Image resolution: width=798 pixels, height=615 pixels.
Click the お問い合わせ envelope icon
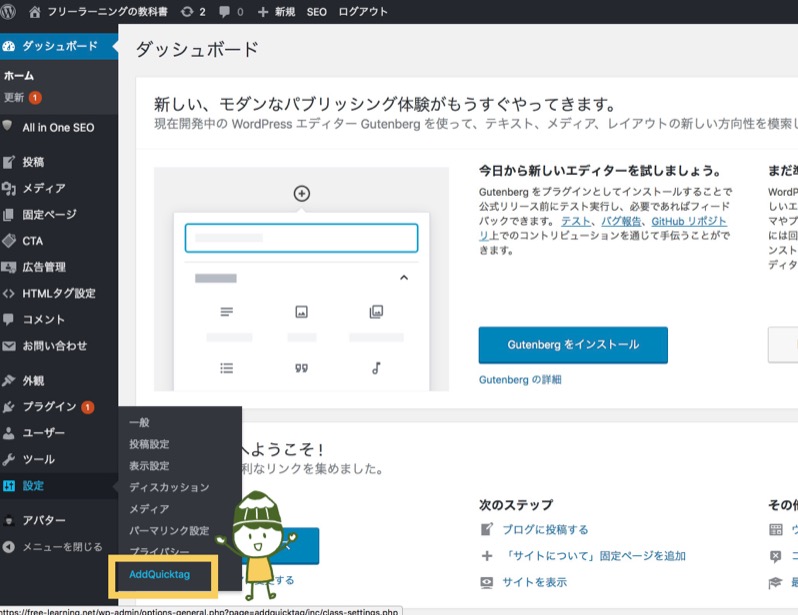[9, 346]
